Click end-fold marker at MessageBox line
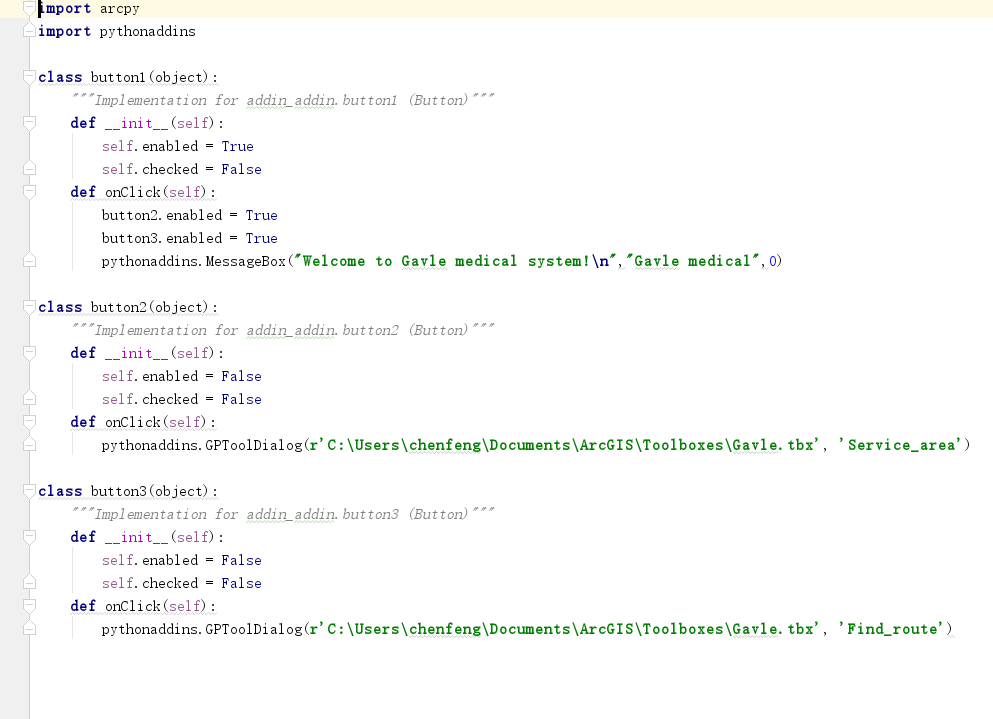The width and height of the screenshot is (993, 719). pyautogui.click(x=29, y=260)
